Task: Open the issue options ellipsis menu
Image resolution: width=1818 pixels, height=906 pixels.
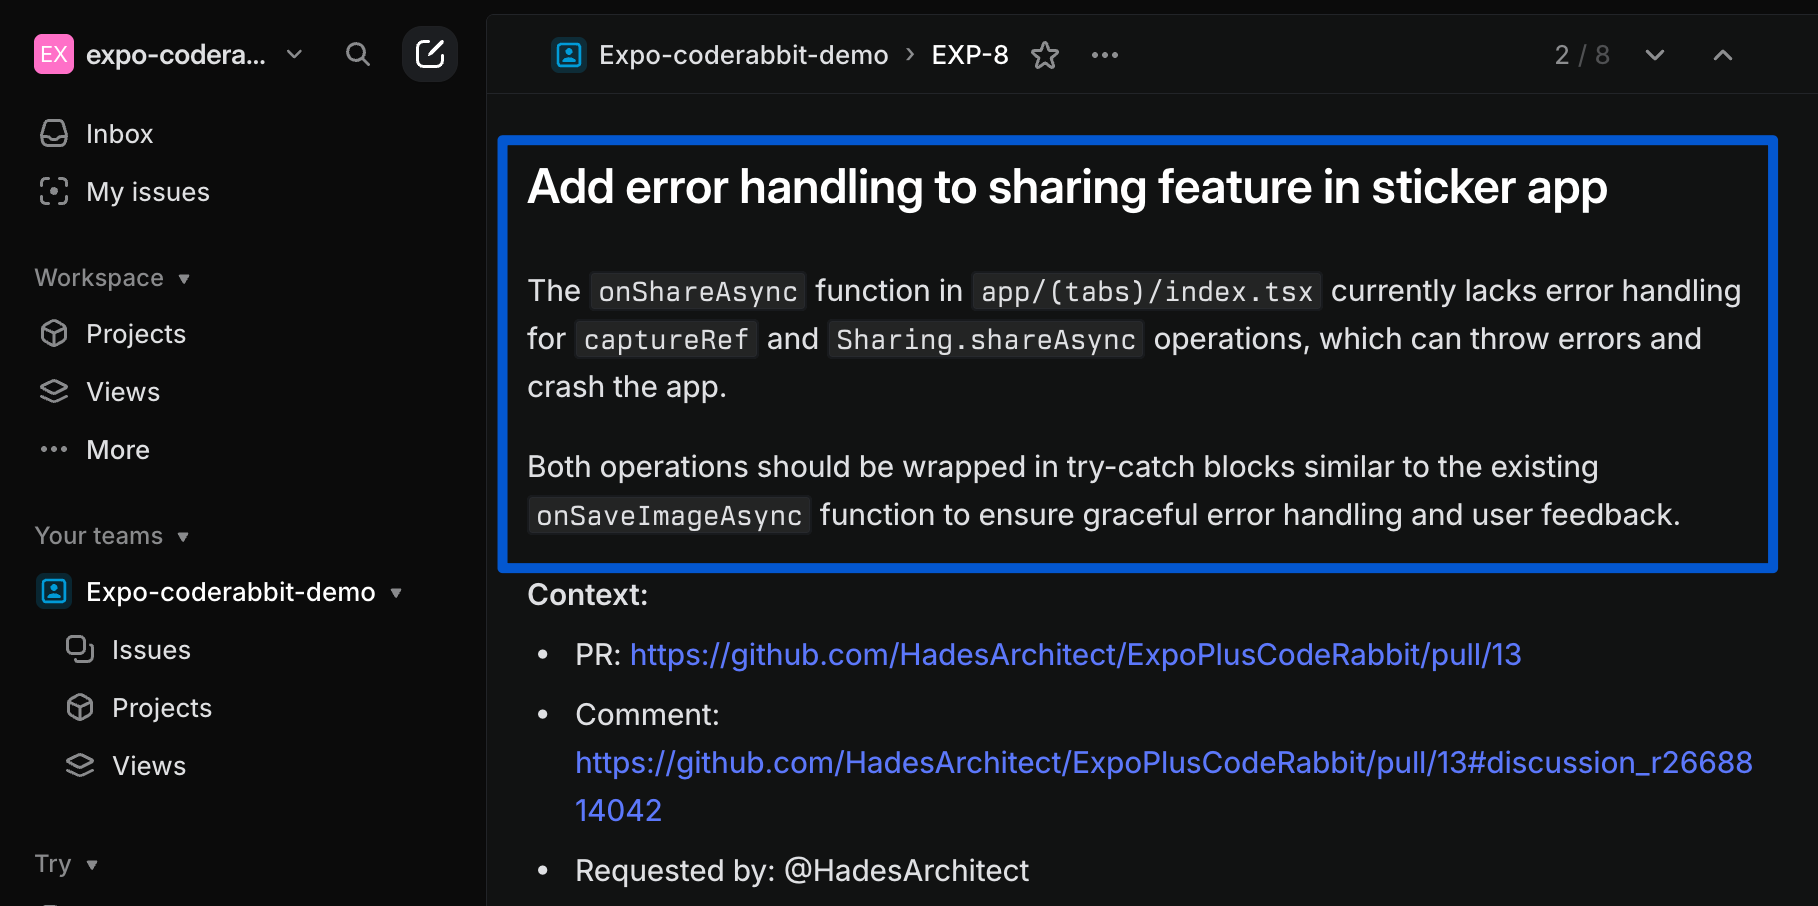Action: pyautogui.click(x=1104, y=55)
